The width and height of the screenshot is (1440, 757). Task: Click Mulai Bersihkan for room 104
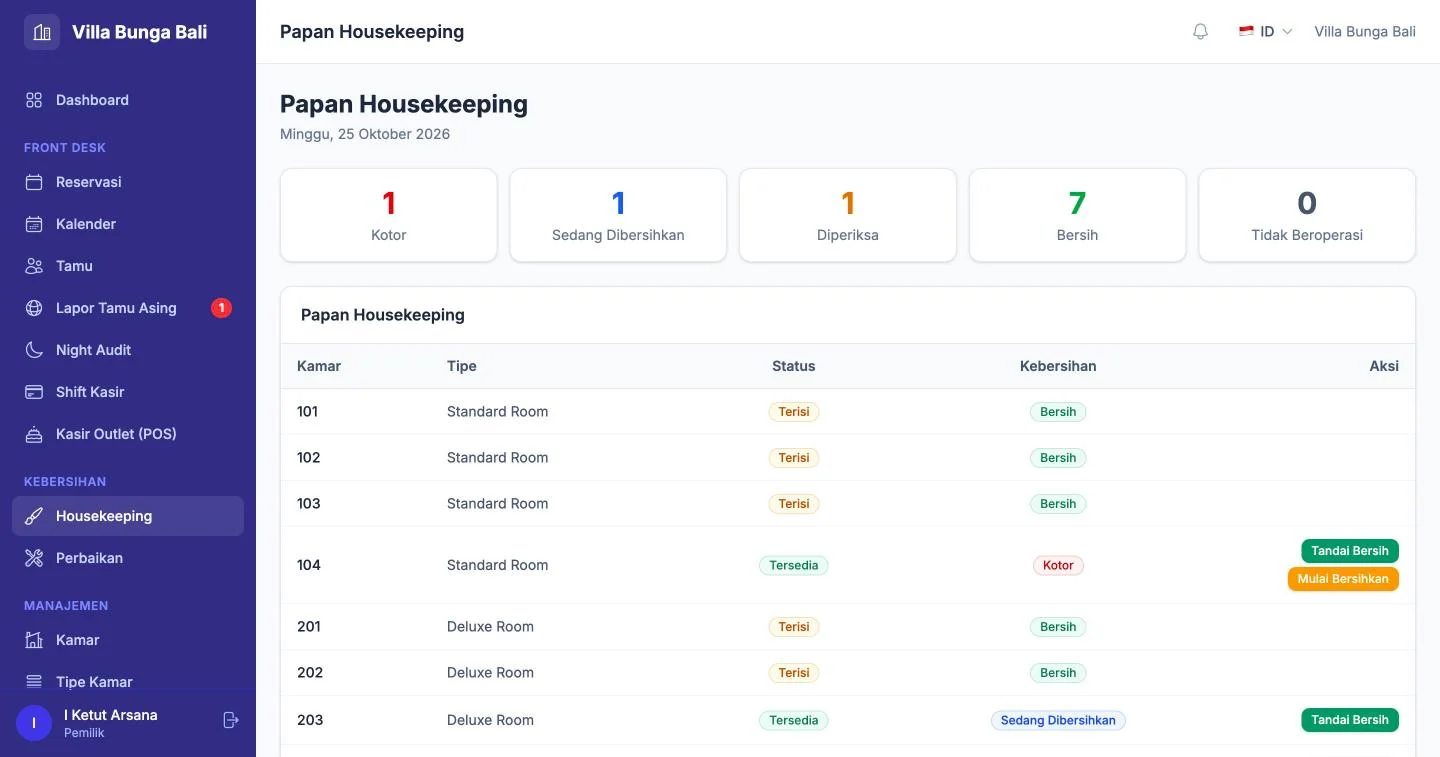[1343, 579]
